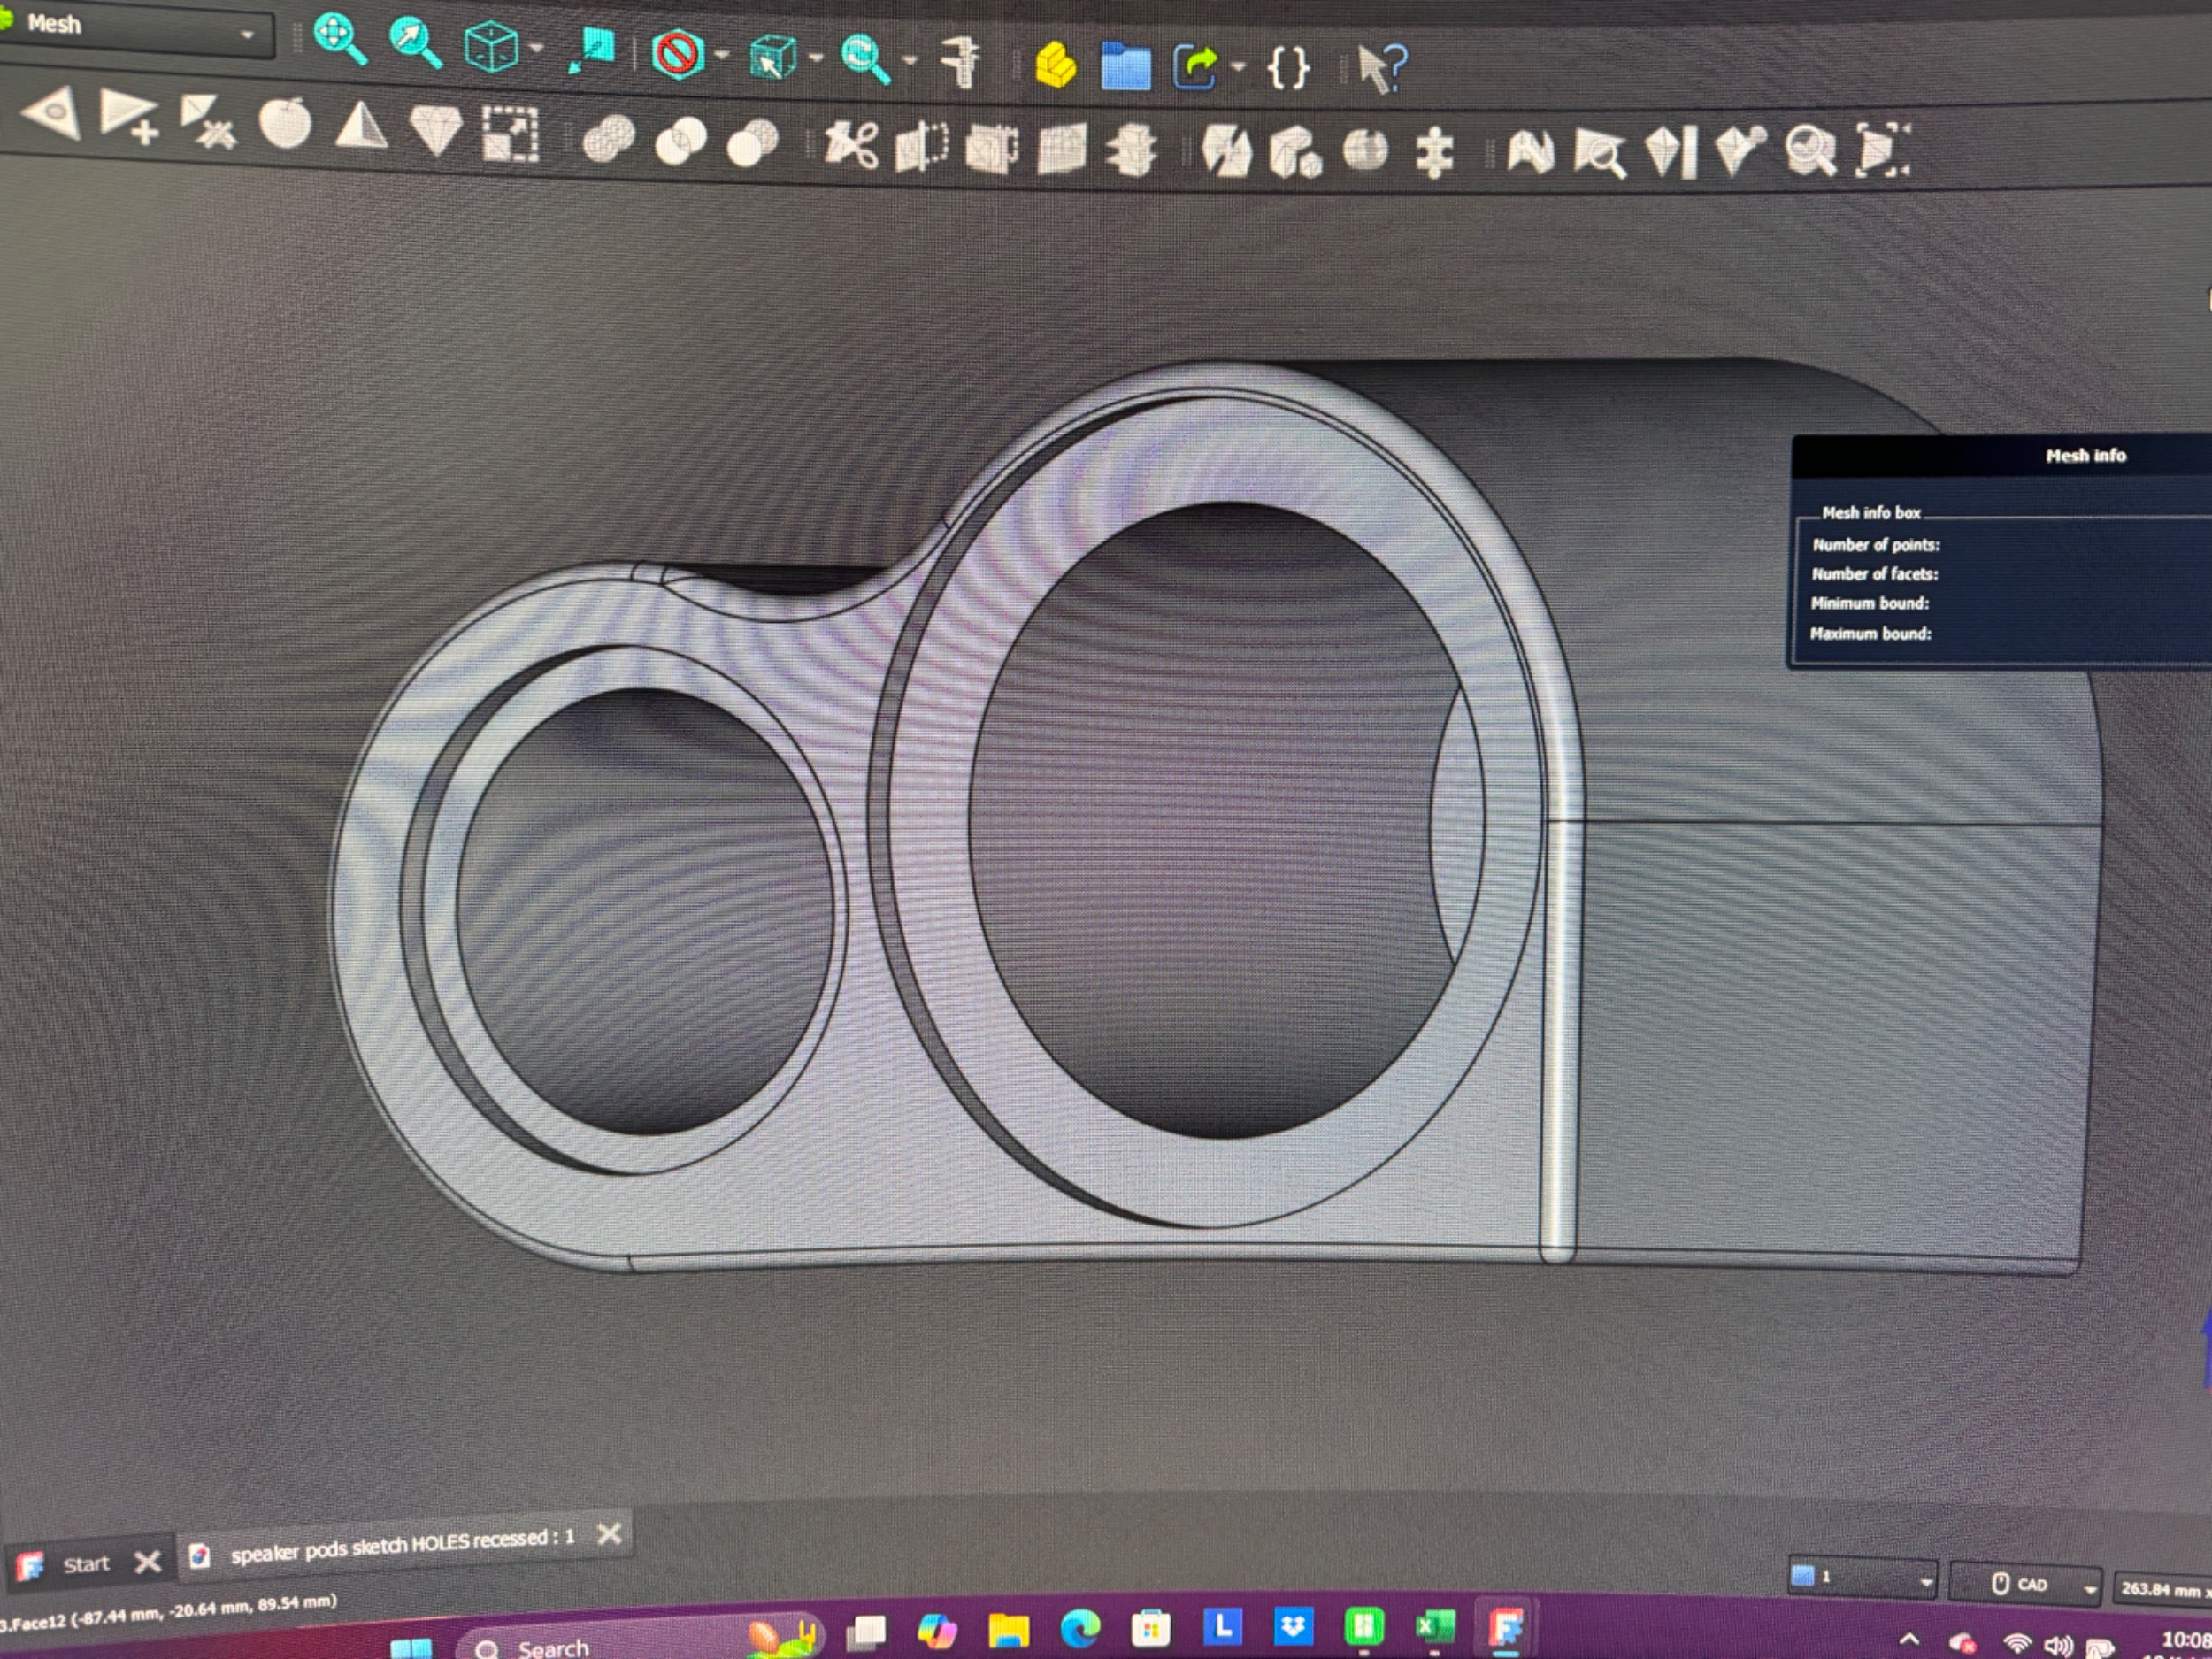
Task: Select the speaker pods sketch document tab
Action: 400,1546
